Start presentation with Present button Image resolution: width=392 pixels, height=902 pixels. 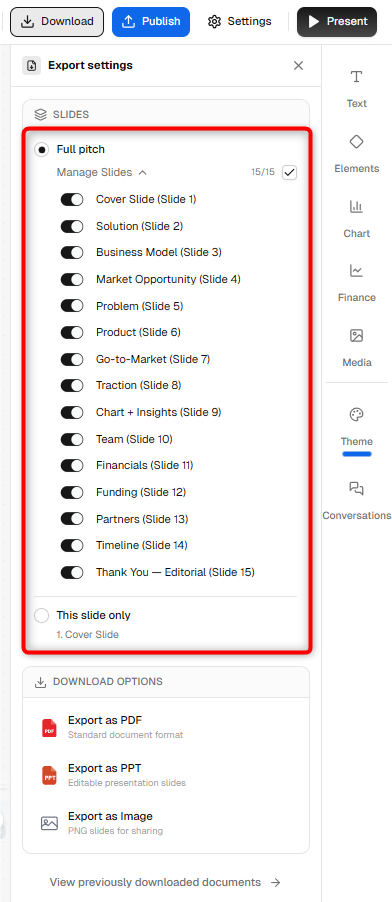[337, 22]
